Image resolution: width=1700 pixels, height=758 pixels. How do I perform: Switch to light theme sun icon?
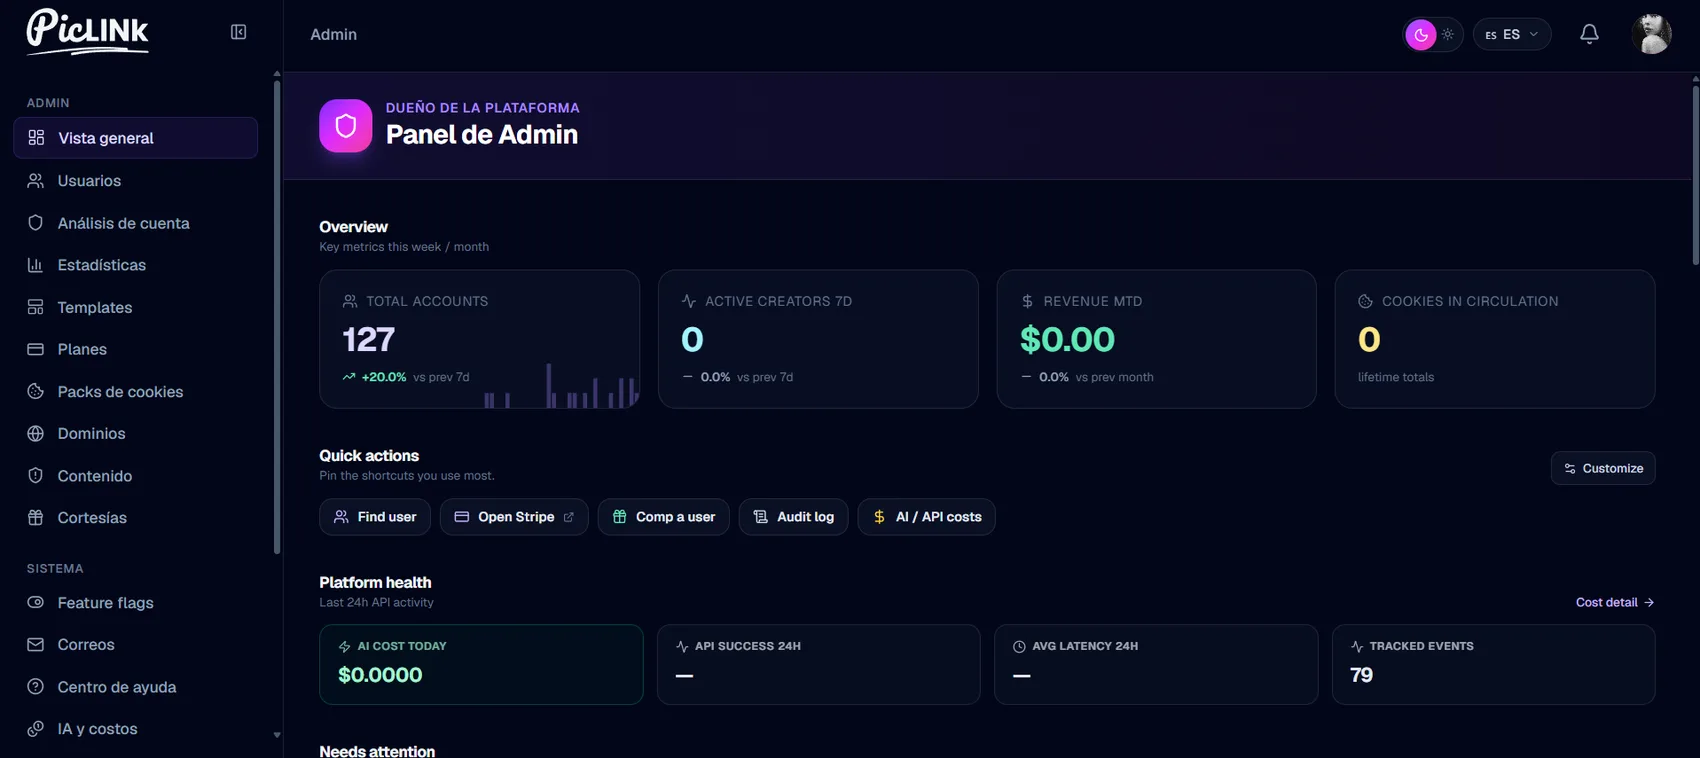pyautogui.click(x=1448, y=34)
